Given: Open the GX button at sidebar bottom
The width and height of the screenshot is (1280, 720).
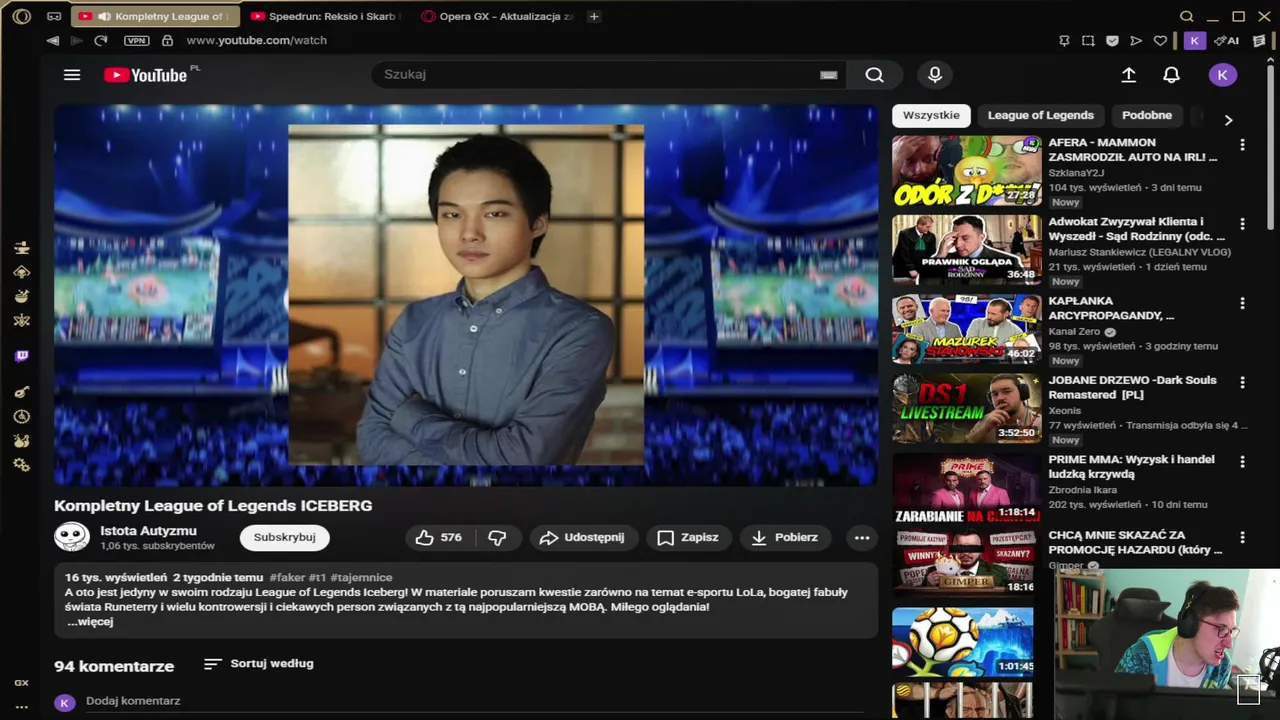Looking at the screenshot, I should (21, 683).
